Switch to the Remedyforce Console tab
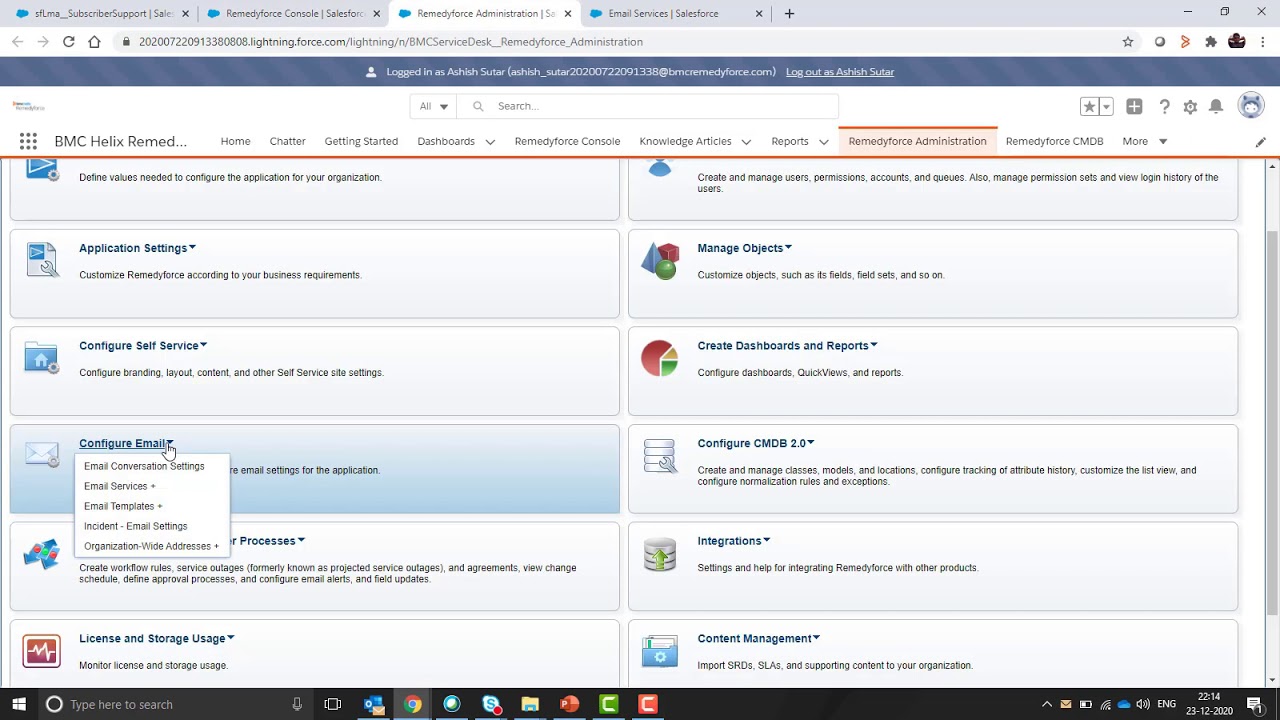Screen dimensions: 1280x720 pyautogui.click(x=567, y=141)
